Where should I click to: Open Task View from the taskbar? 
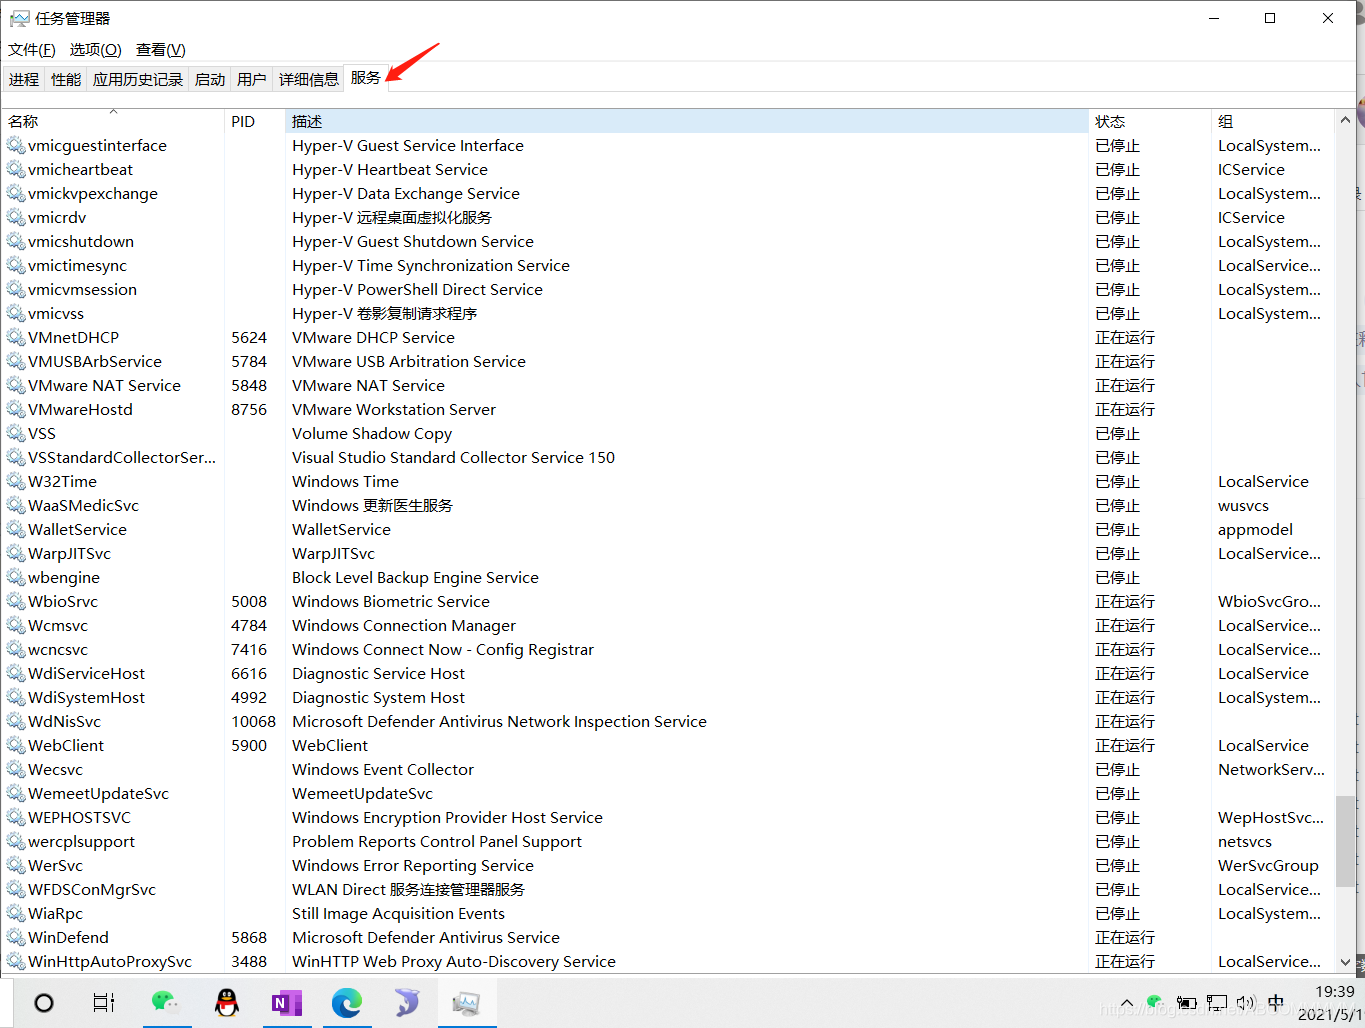point(104,1002)
